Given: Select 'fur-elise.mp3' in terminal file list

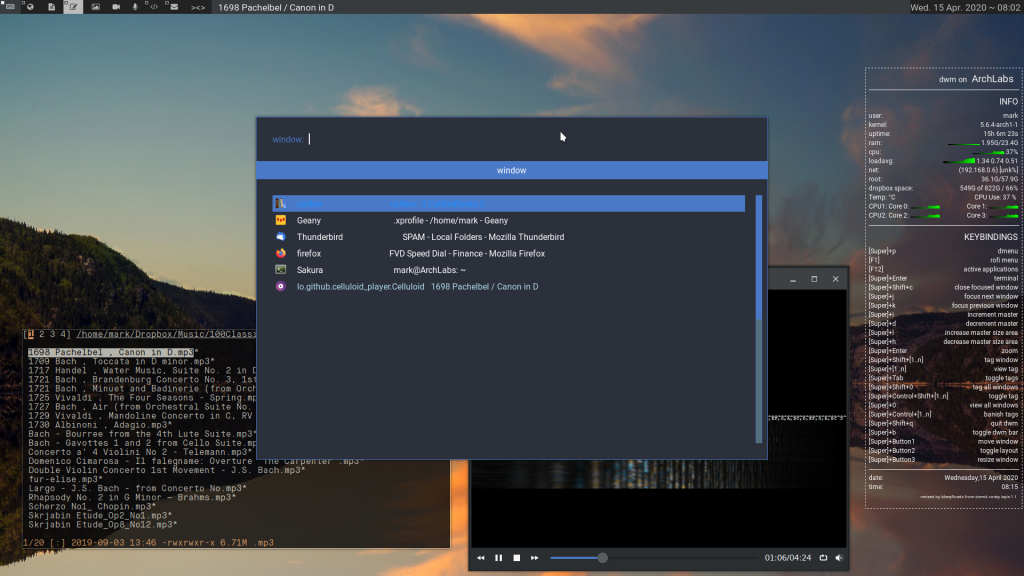Looking at the screenshot, I should coord(65,479).
